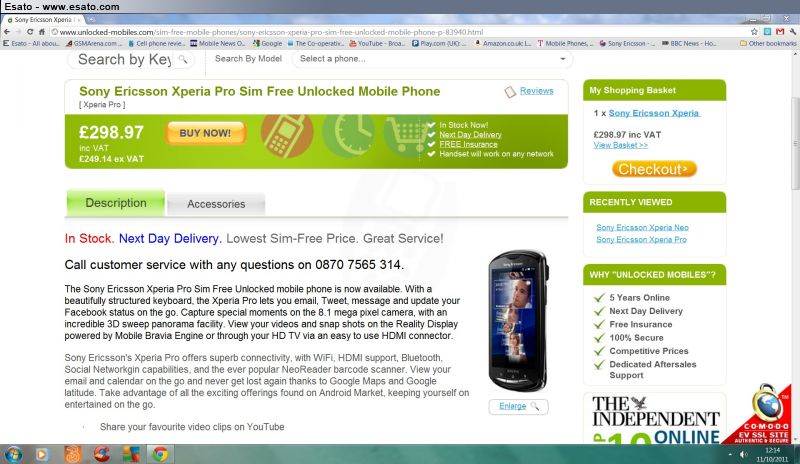Click the orange Checkout button
Image resolution: width=800 pixels, height=464 pixels.
pos(654,169)
